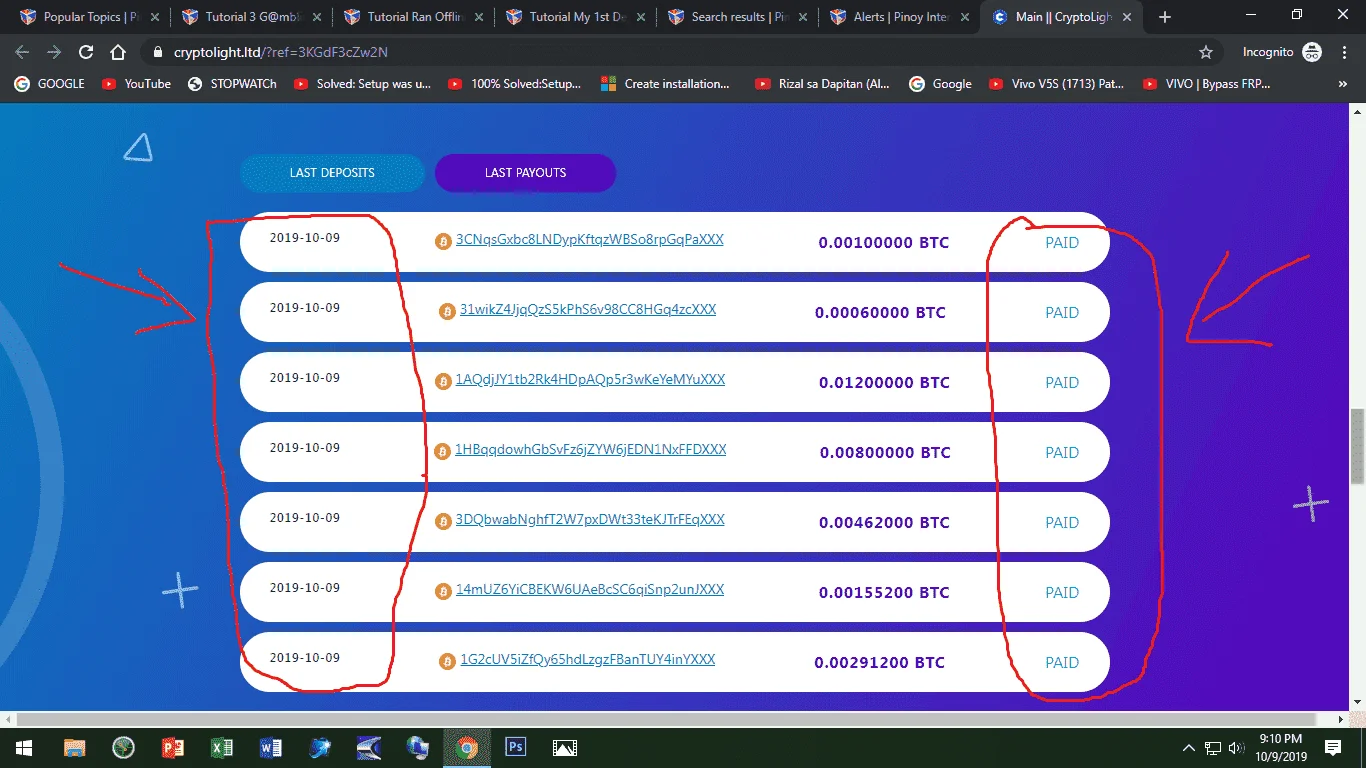Open the taskbar clock and calendar
This screenshot has width=1366, height=768.
tap(1279, 747)
